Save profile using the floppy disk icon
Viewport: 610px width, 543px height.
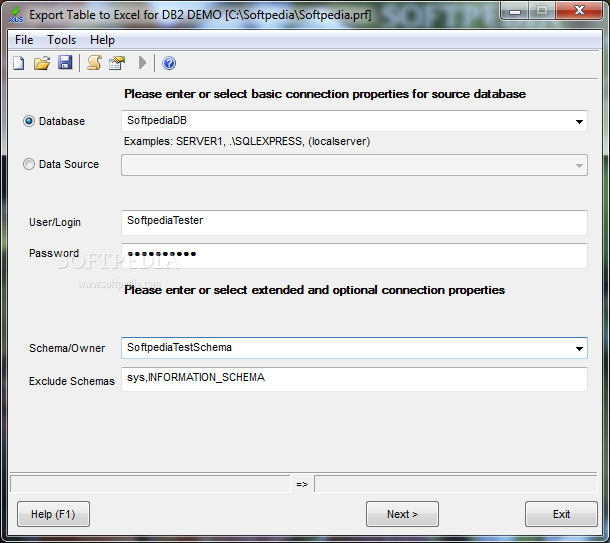coord(65,63)
